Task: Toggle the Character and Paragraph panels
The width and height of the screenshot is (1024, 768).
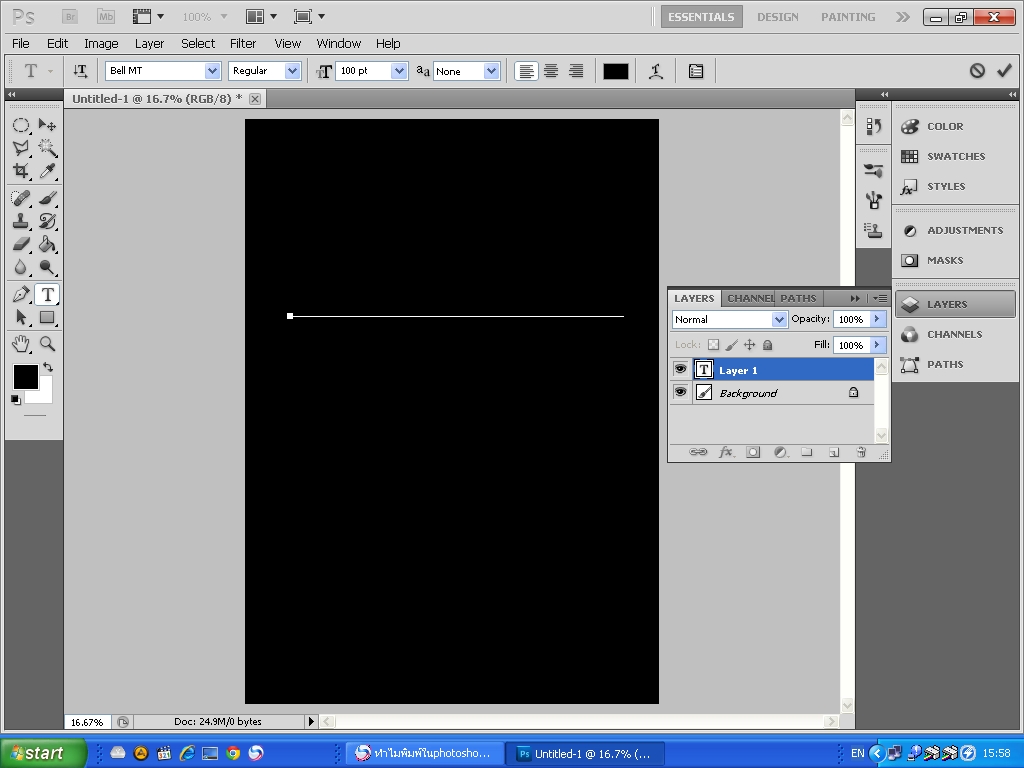Action: click(x=696, y=71)
